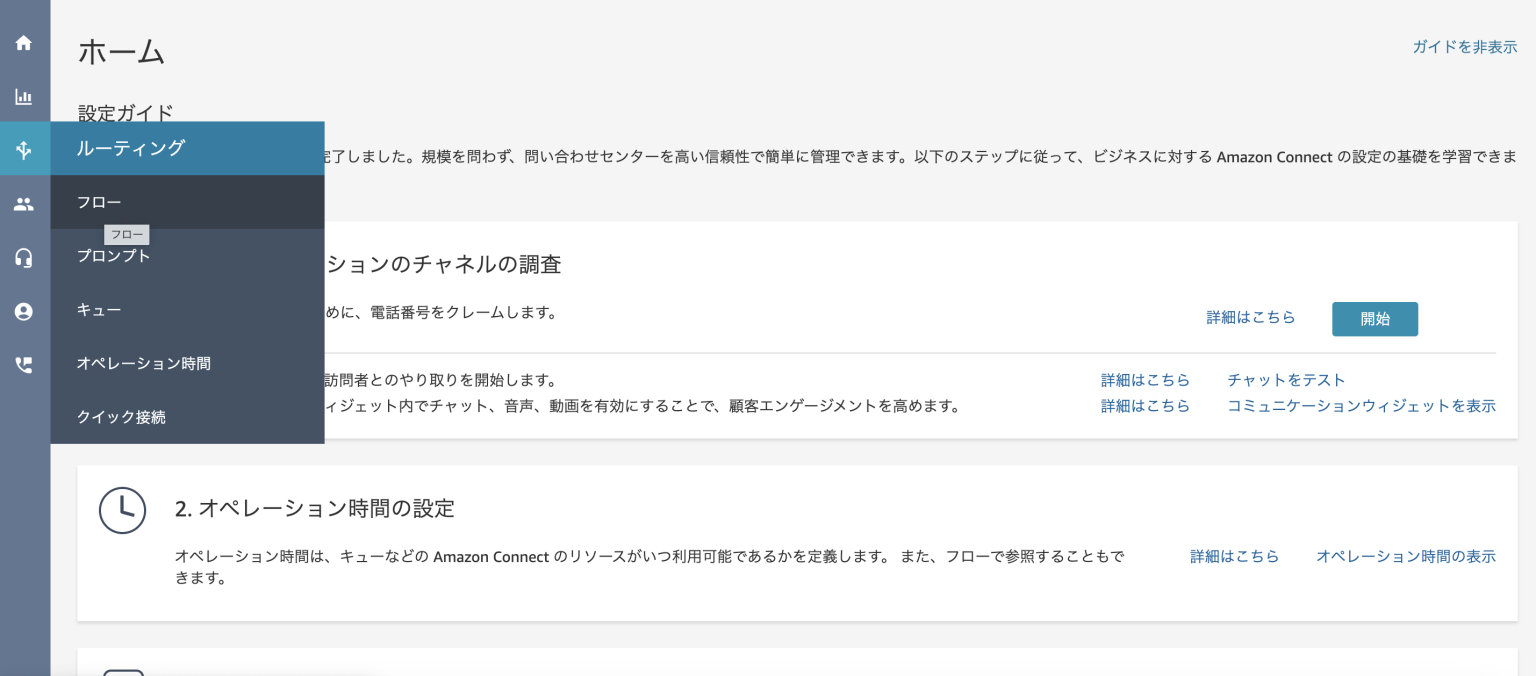
Task: Select クイック接続 from the routing menu
Action: point(122,417)
